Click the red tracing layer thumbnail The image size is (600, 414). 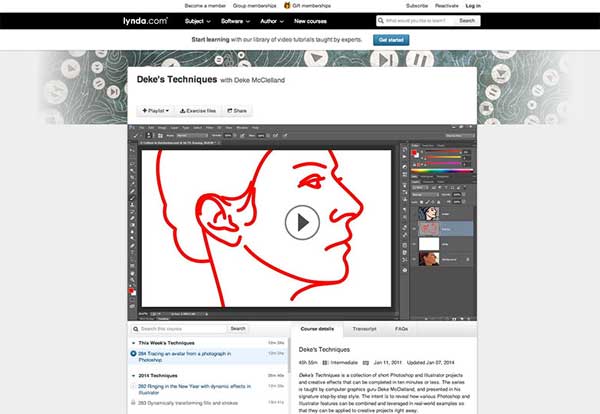[x=428, y=229]
